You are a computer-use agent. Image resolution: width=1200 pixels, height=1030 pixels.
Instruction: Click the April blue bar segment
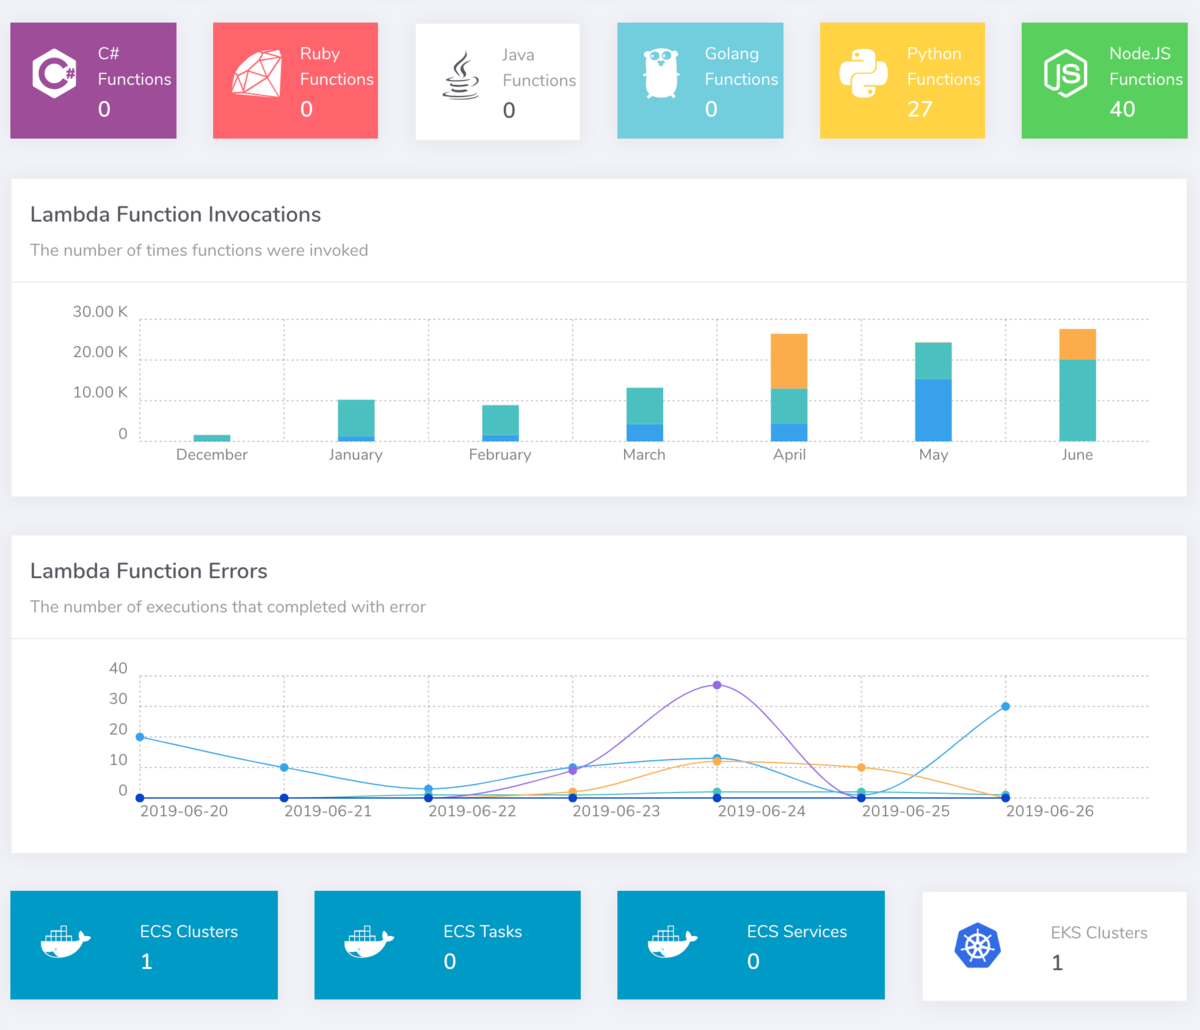[x=789, y=433]
